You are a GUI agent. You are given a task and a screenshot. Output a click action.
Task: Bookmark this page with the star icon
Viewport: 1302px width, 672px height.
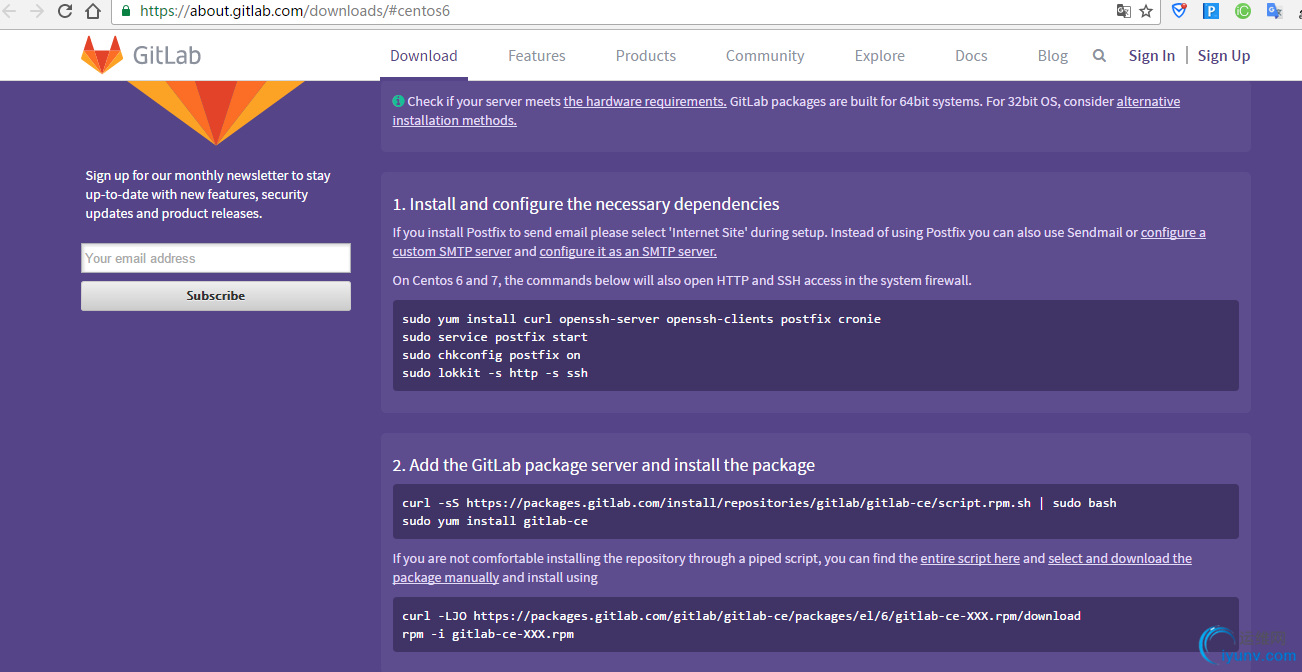(1146, 12)
